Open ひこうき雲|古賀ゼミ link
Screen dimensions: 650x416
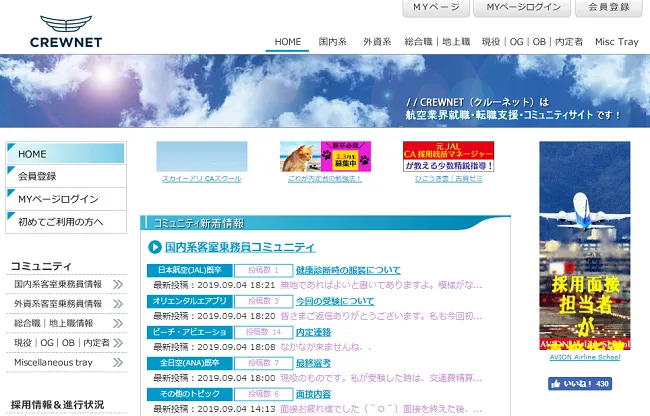449,179
